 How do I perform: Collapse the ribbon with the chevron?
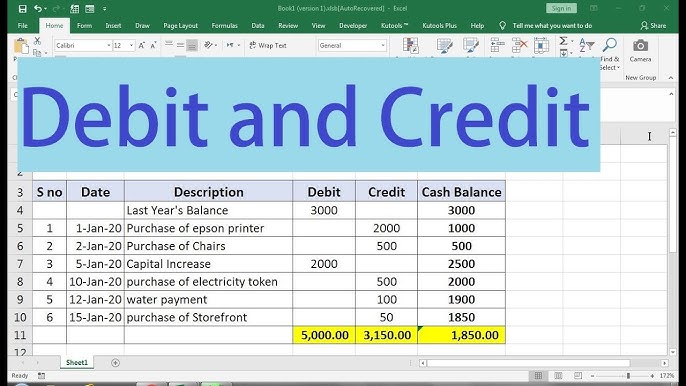tap(671, 77)
